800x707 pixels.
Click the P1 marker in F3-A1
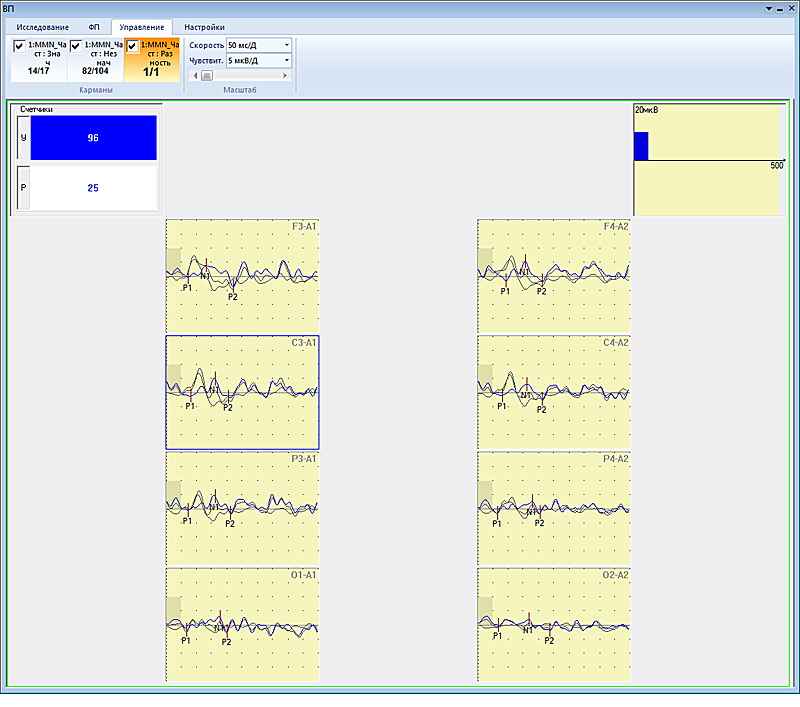[x=187, y=288]
